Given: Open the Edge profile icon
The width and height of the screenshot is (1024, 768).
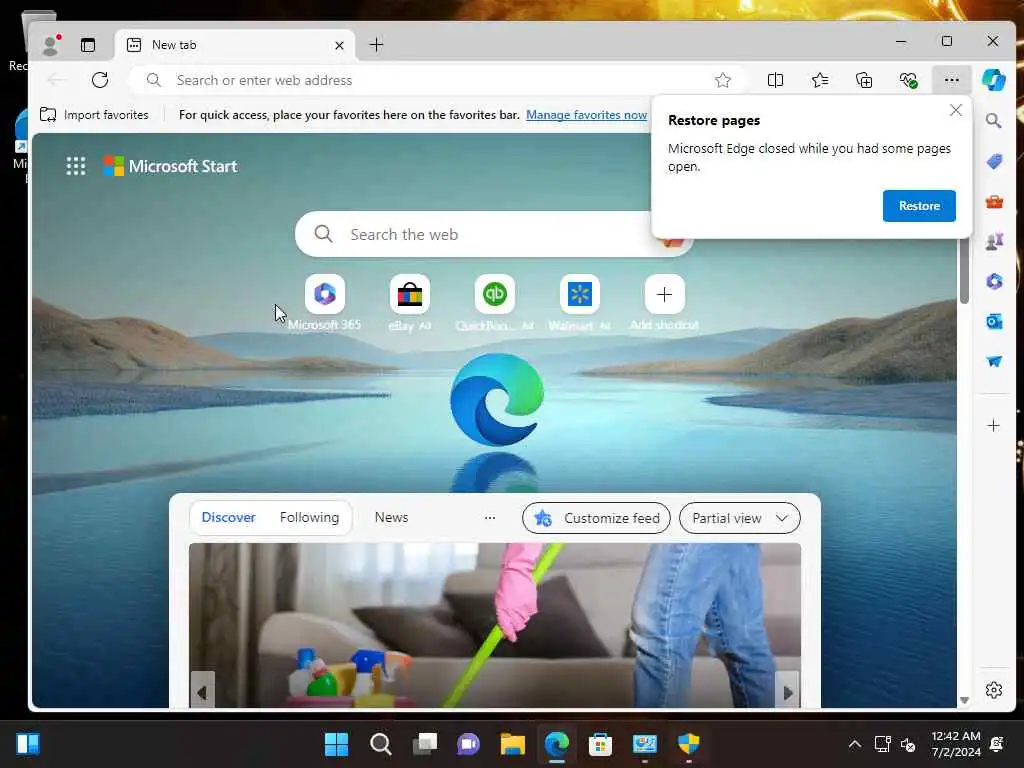Looking at the screenshot, I should 50,44.
